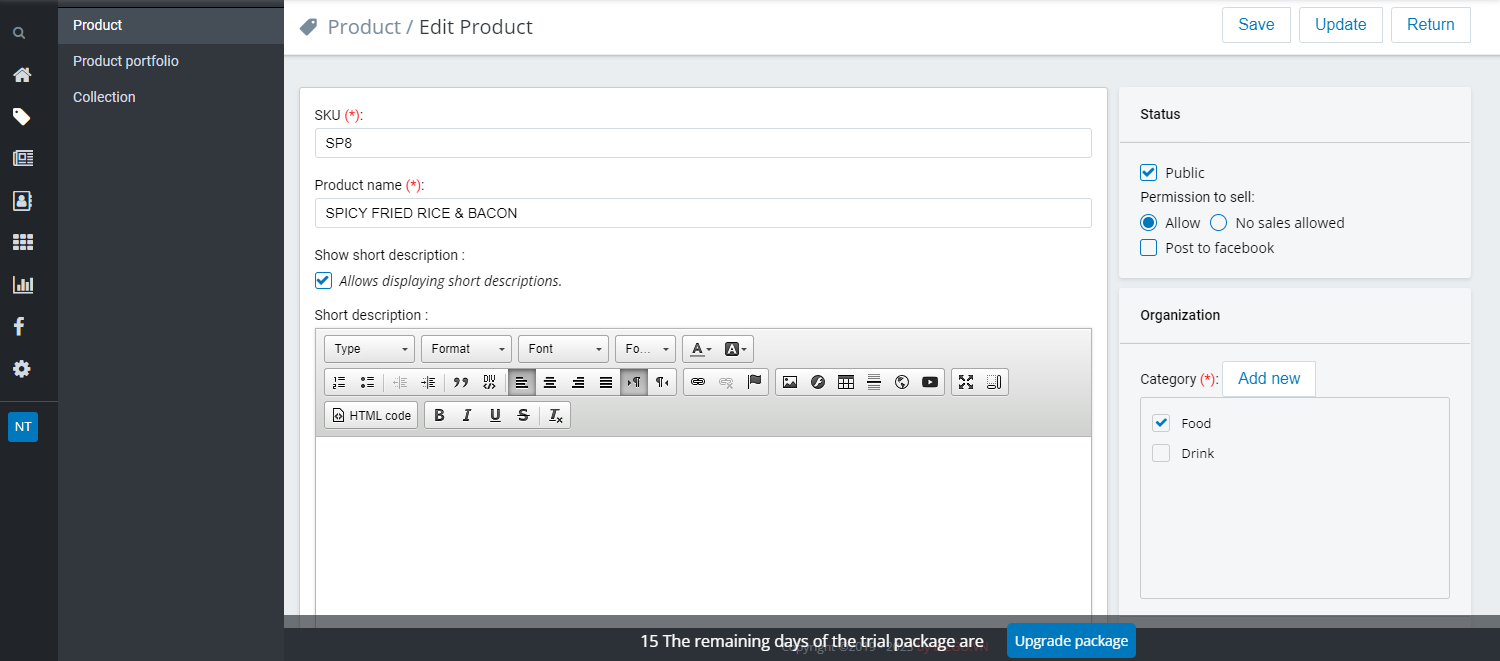The height and width of the screenshot is (661, 1500).
Task: Open the Font dropdown
Action: [x=563, y=349]
